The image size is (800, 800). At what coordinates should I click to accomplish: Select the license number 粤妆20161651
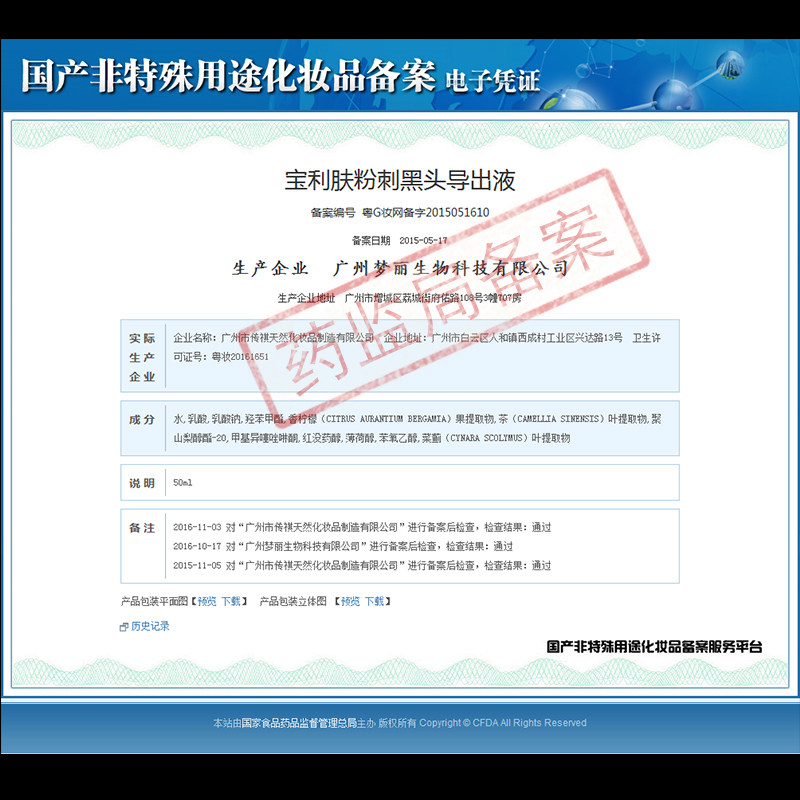pyautogui.click(x=240, y=357)
